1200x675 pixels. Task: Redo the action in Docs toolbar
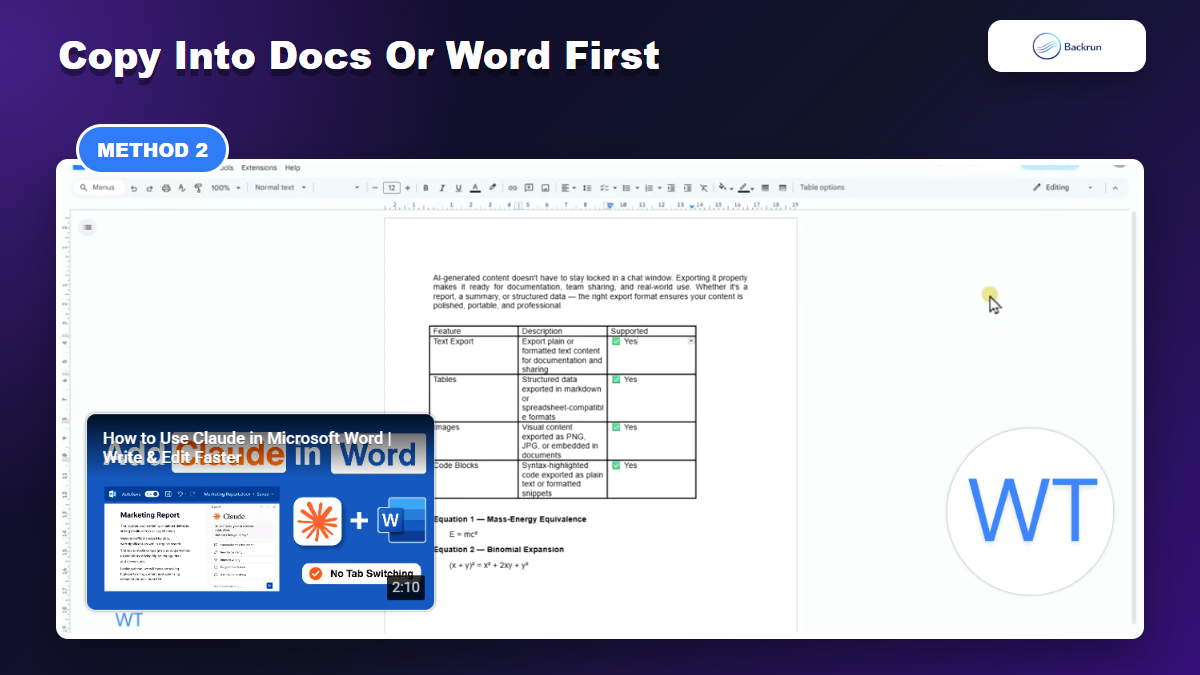(x=150, y=188)
